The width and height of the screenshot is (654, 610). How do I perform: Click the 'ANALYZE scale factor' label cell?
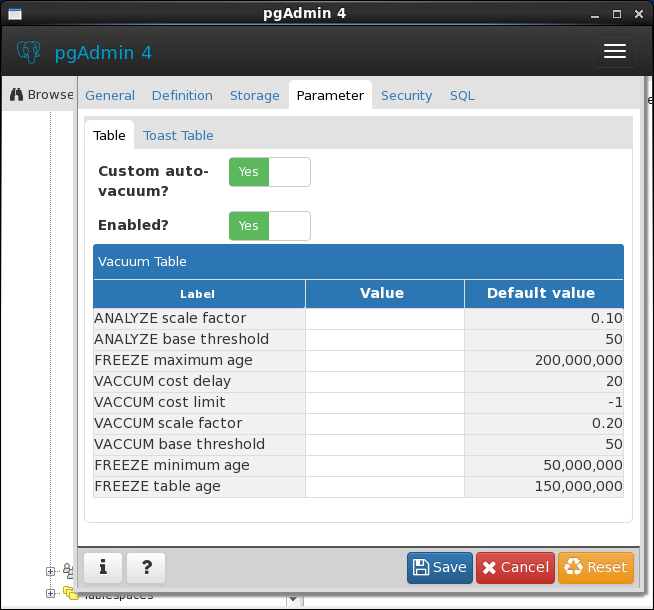pos(199,319)
